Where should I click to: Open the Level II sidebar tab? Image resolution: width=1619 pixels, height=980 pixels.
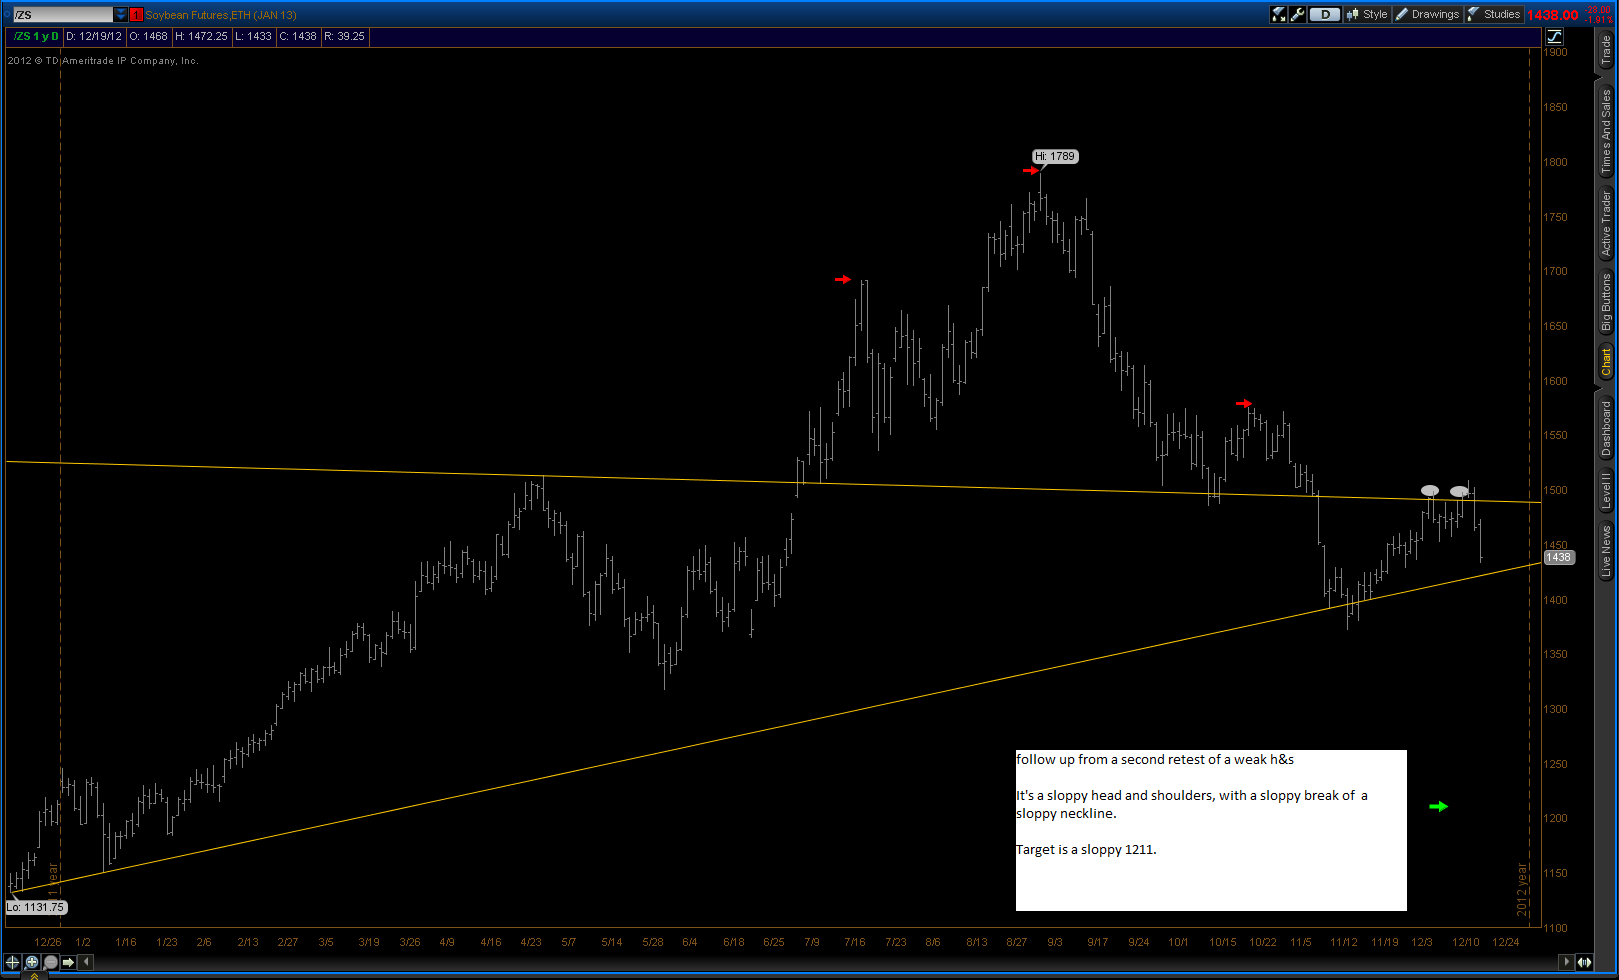[x=1605, y=490]
